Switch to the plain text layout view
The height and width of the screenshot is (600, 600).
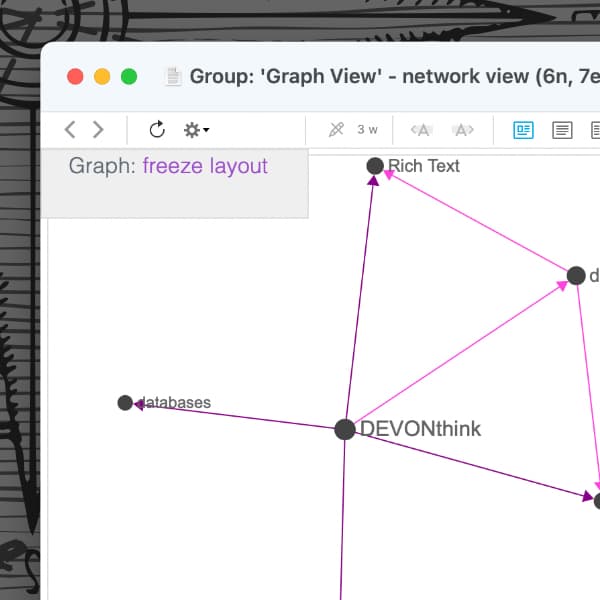click(562, 130)
